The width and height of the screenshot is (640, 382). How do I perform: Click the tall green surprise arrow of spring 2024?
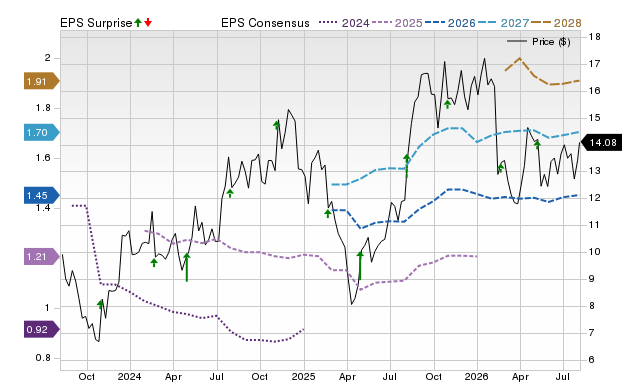coord(187,267)
